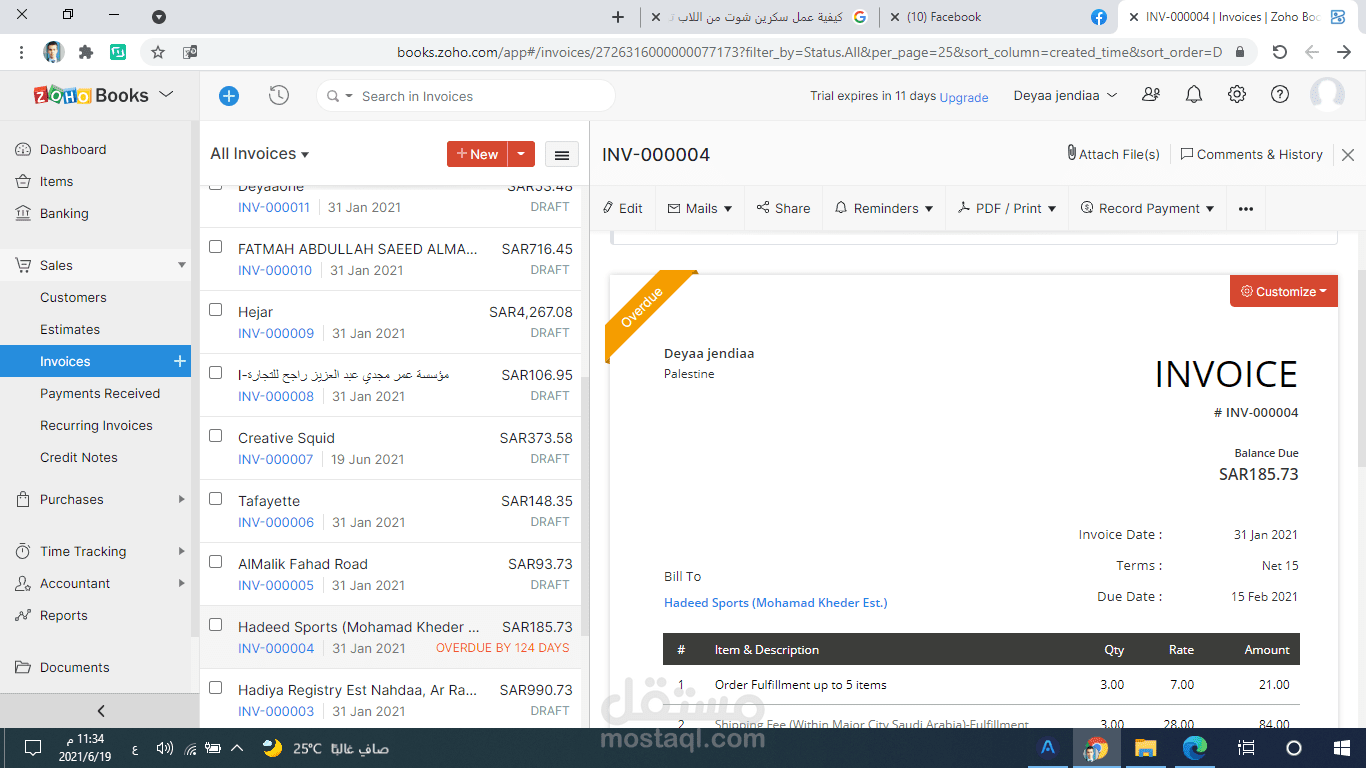This screenshot has height=768, width=1366.
Task: Open the Deyaa jendiaa organization dropdown
Action: 1065,96
